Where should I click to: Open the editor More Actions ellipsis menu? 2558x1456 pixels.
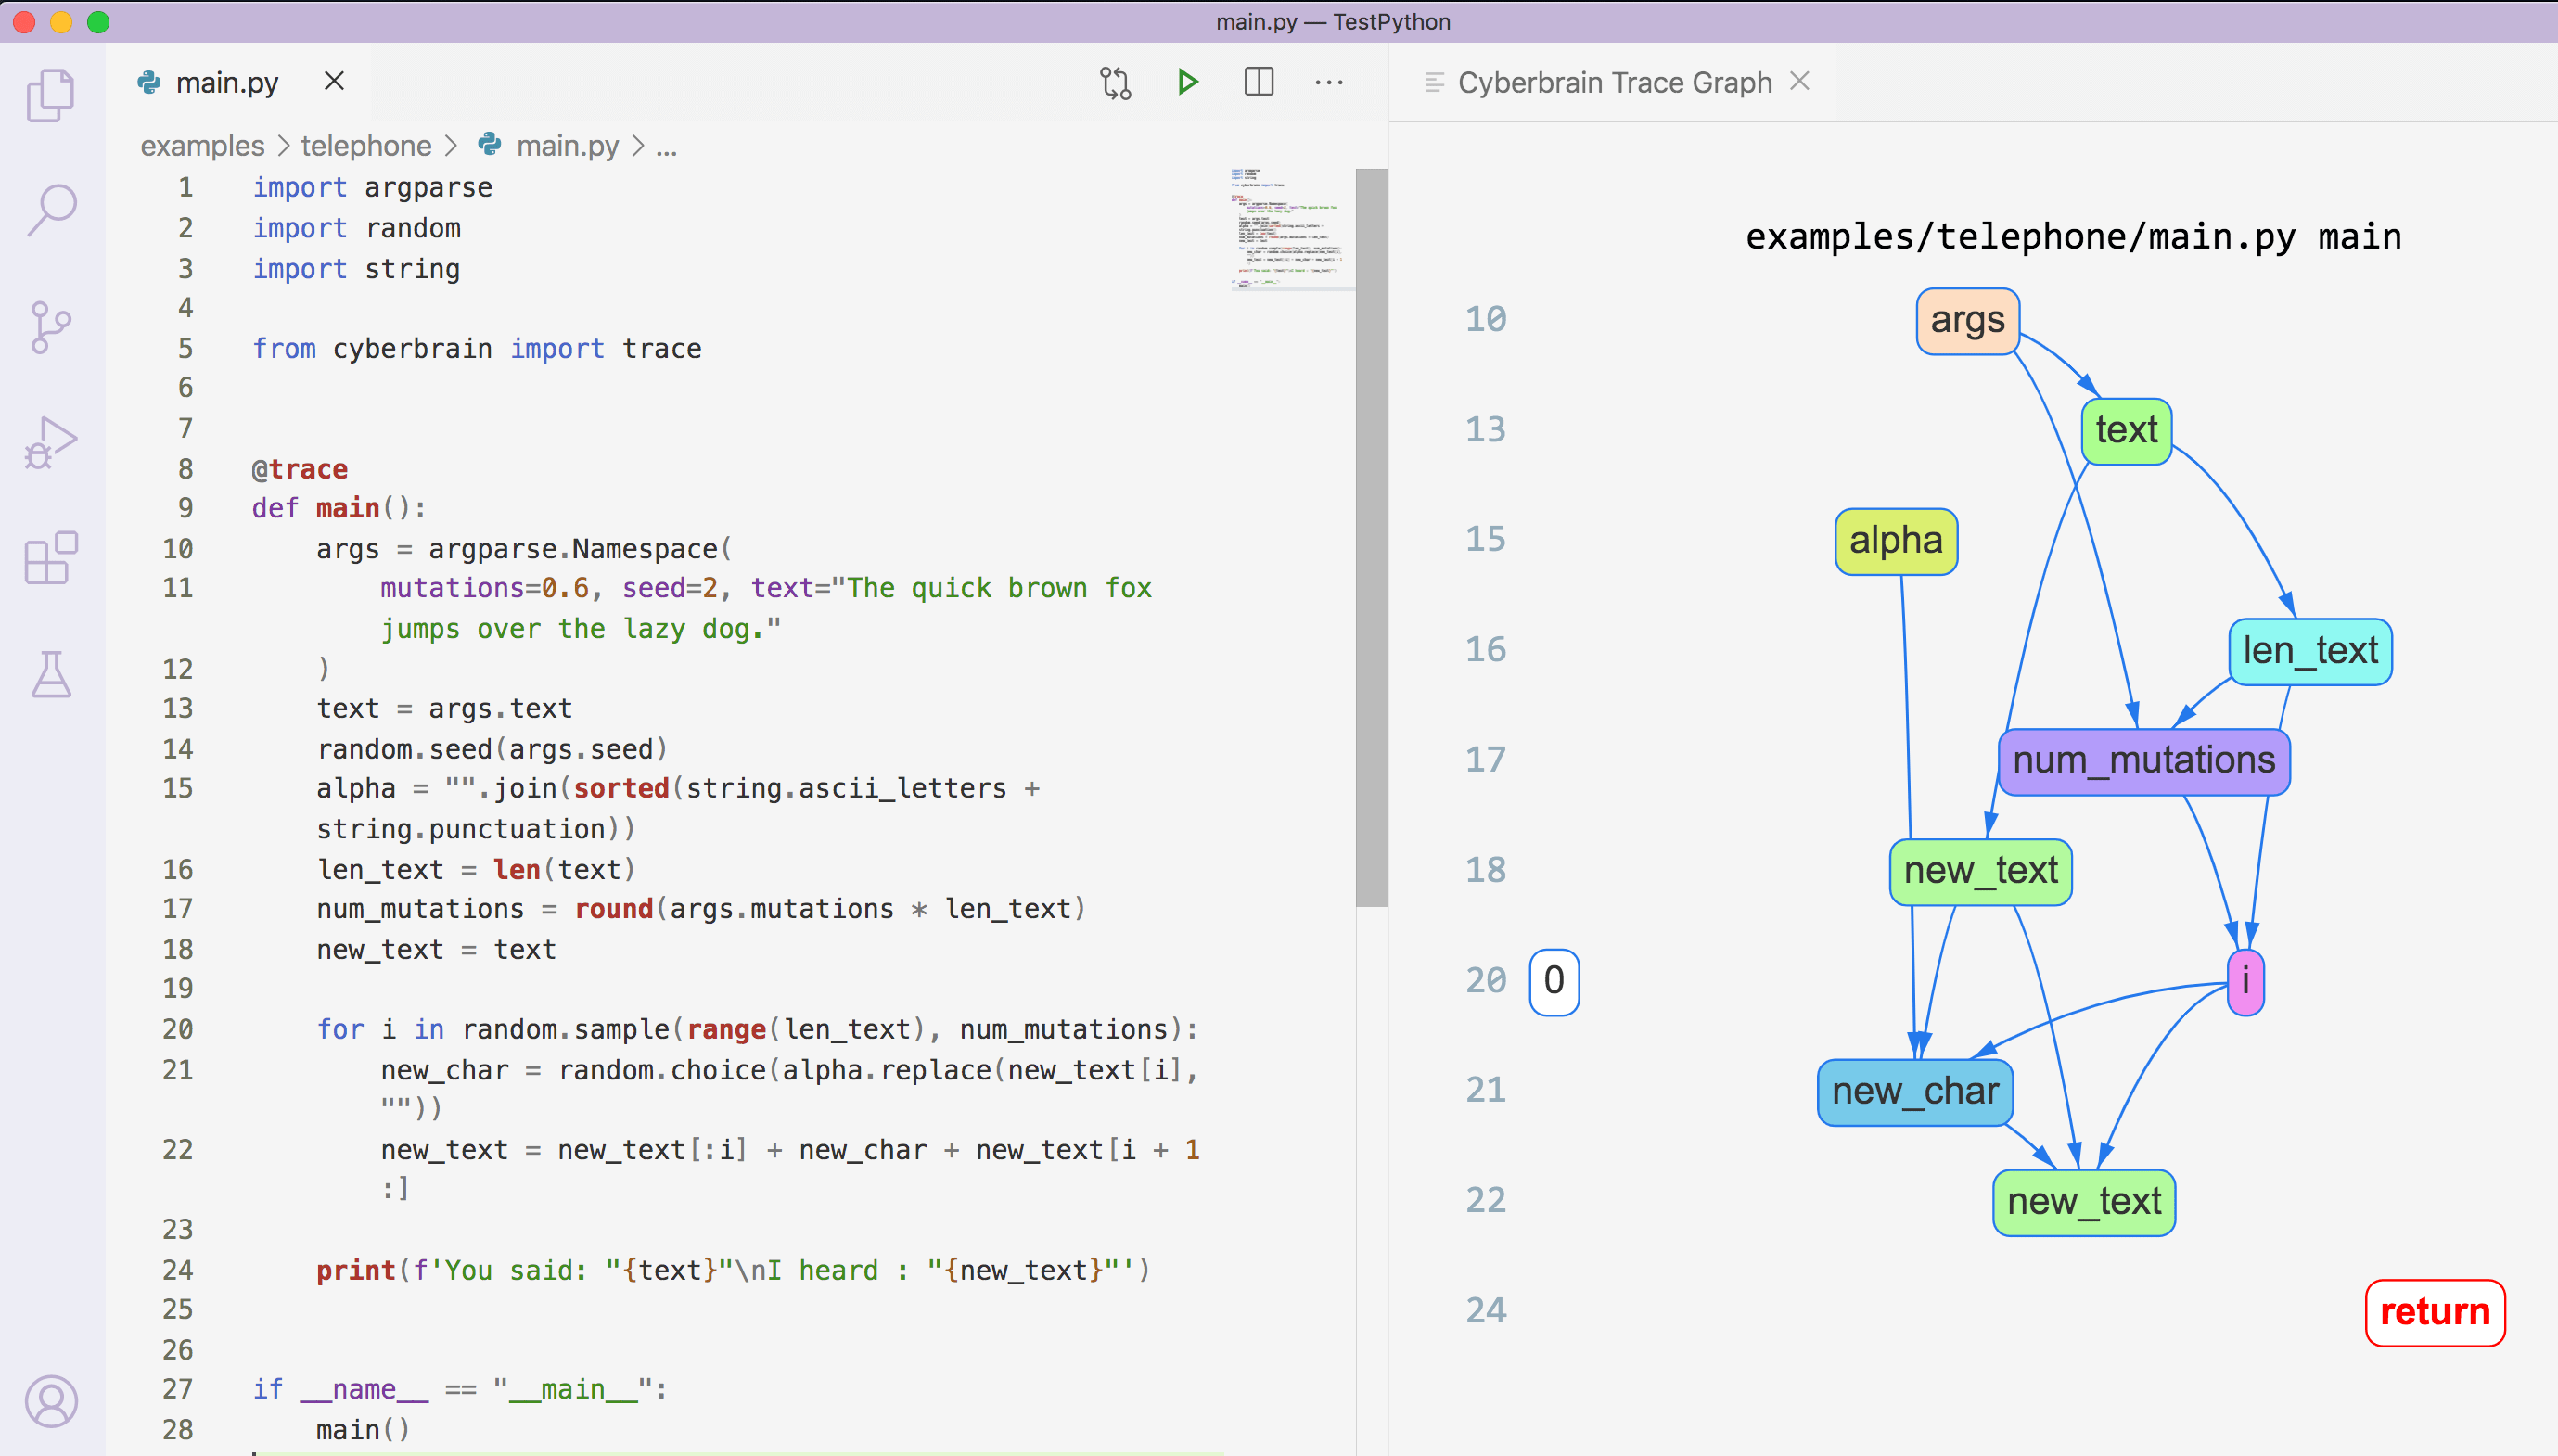coord(1328,82)
